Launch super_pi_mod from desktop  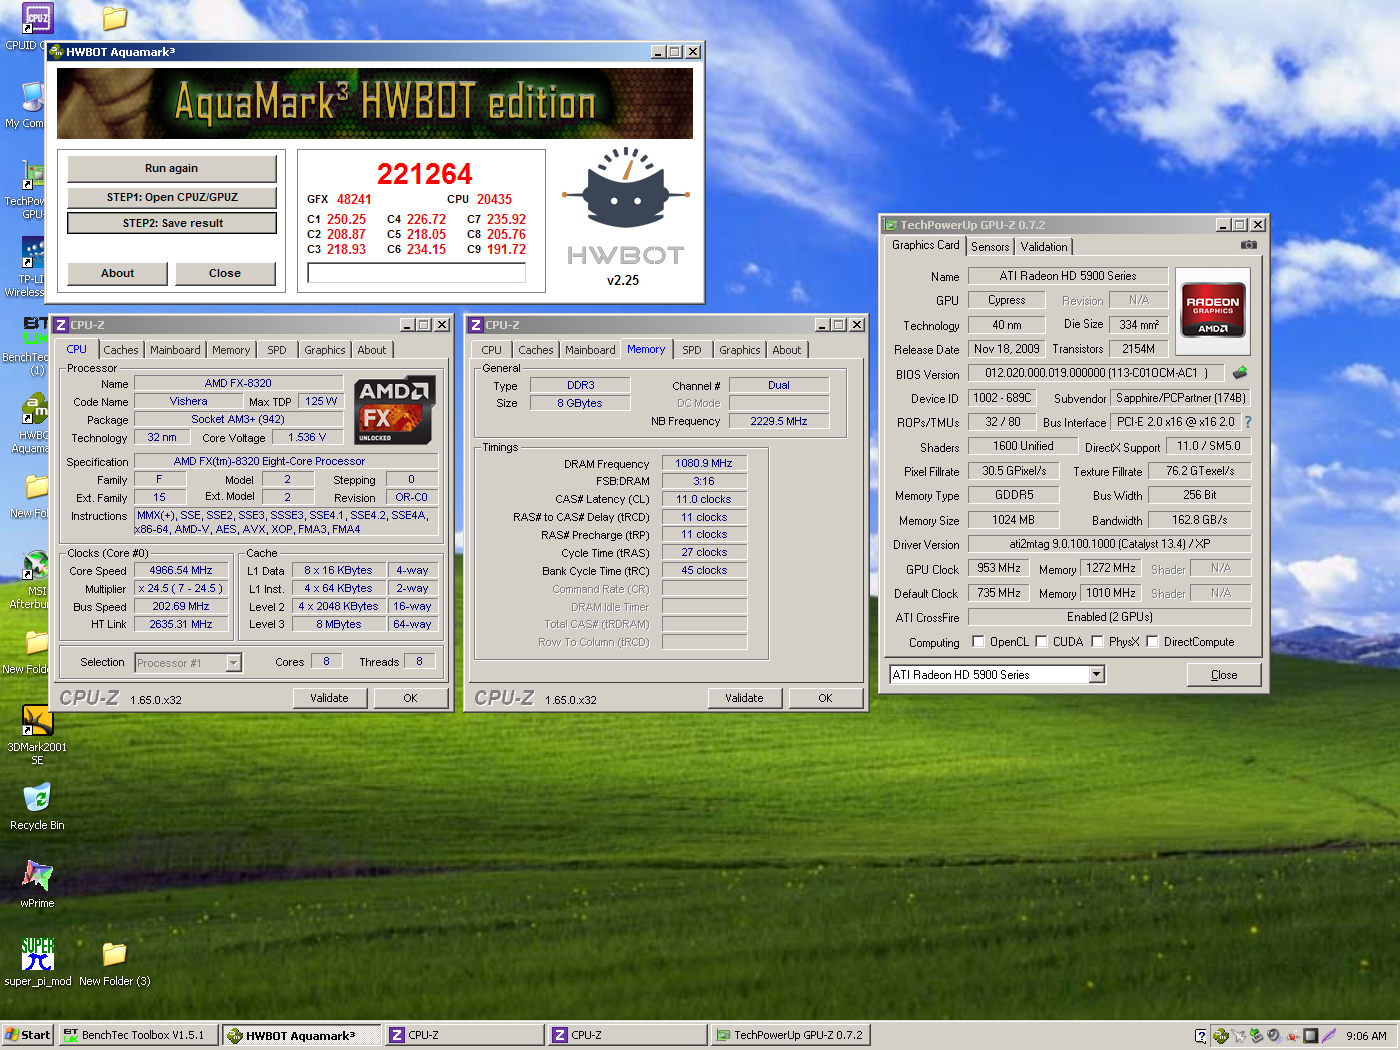[37, 954]
